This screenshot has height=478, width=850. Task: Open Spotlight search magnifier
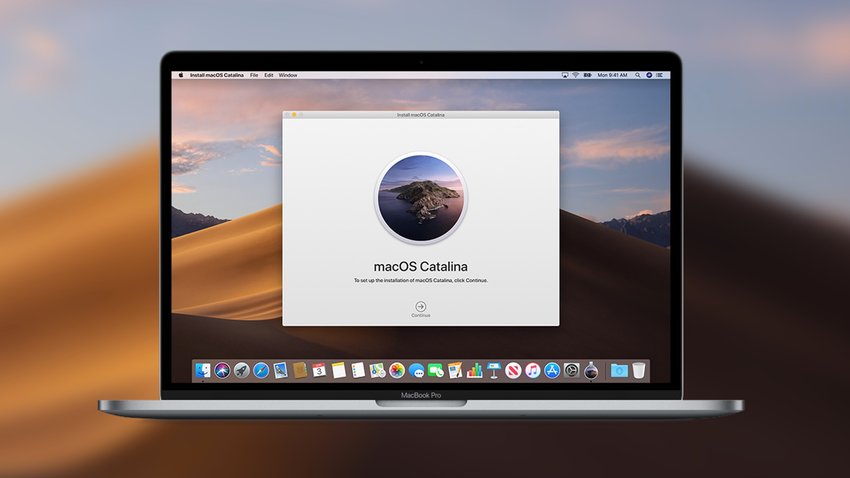[638, 75]
